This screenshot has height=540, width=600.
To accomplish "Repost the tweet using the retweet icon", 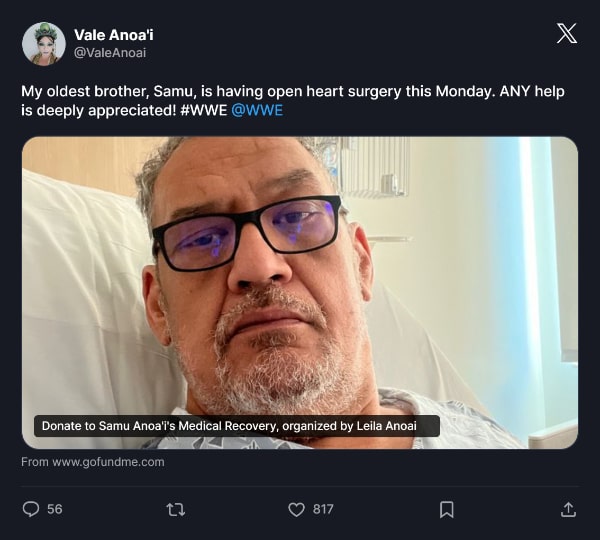I will click(x=175, y=509).
